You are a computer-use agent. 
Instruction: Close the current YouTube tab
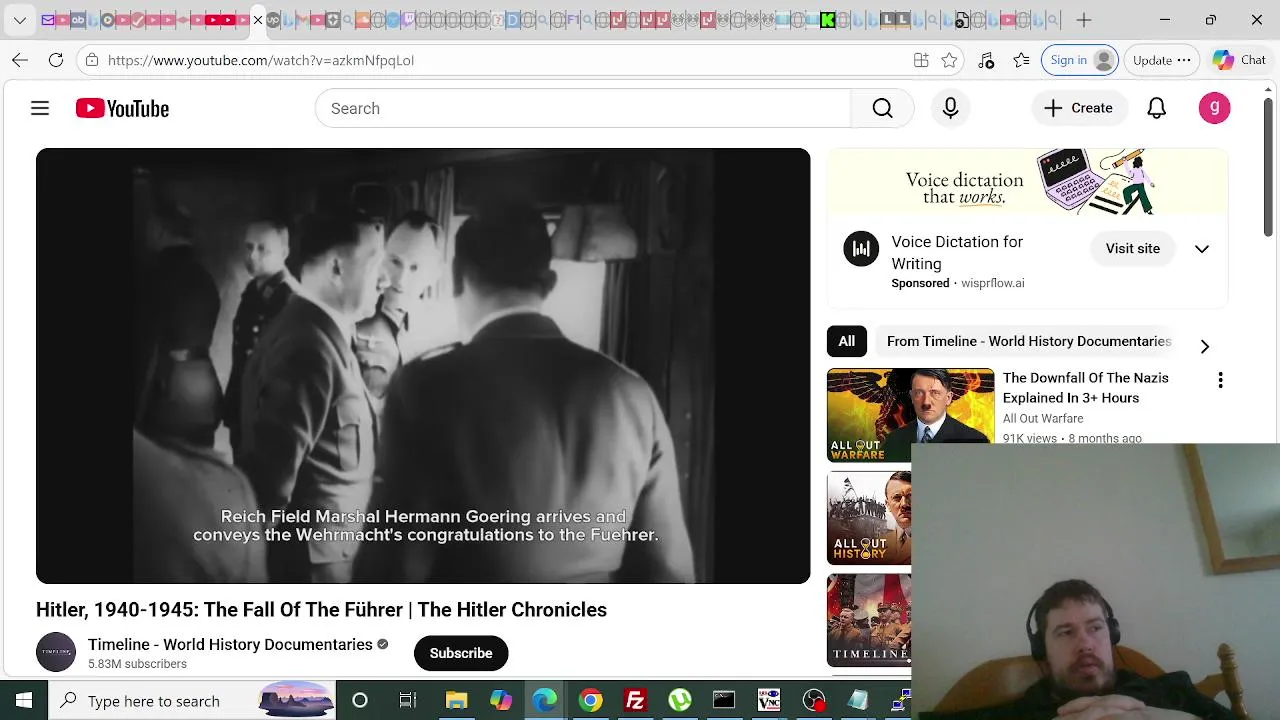pyautogui.click(x=258, y=20)
